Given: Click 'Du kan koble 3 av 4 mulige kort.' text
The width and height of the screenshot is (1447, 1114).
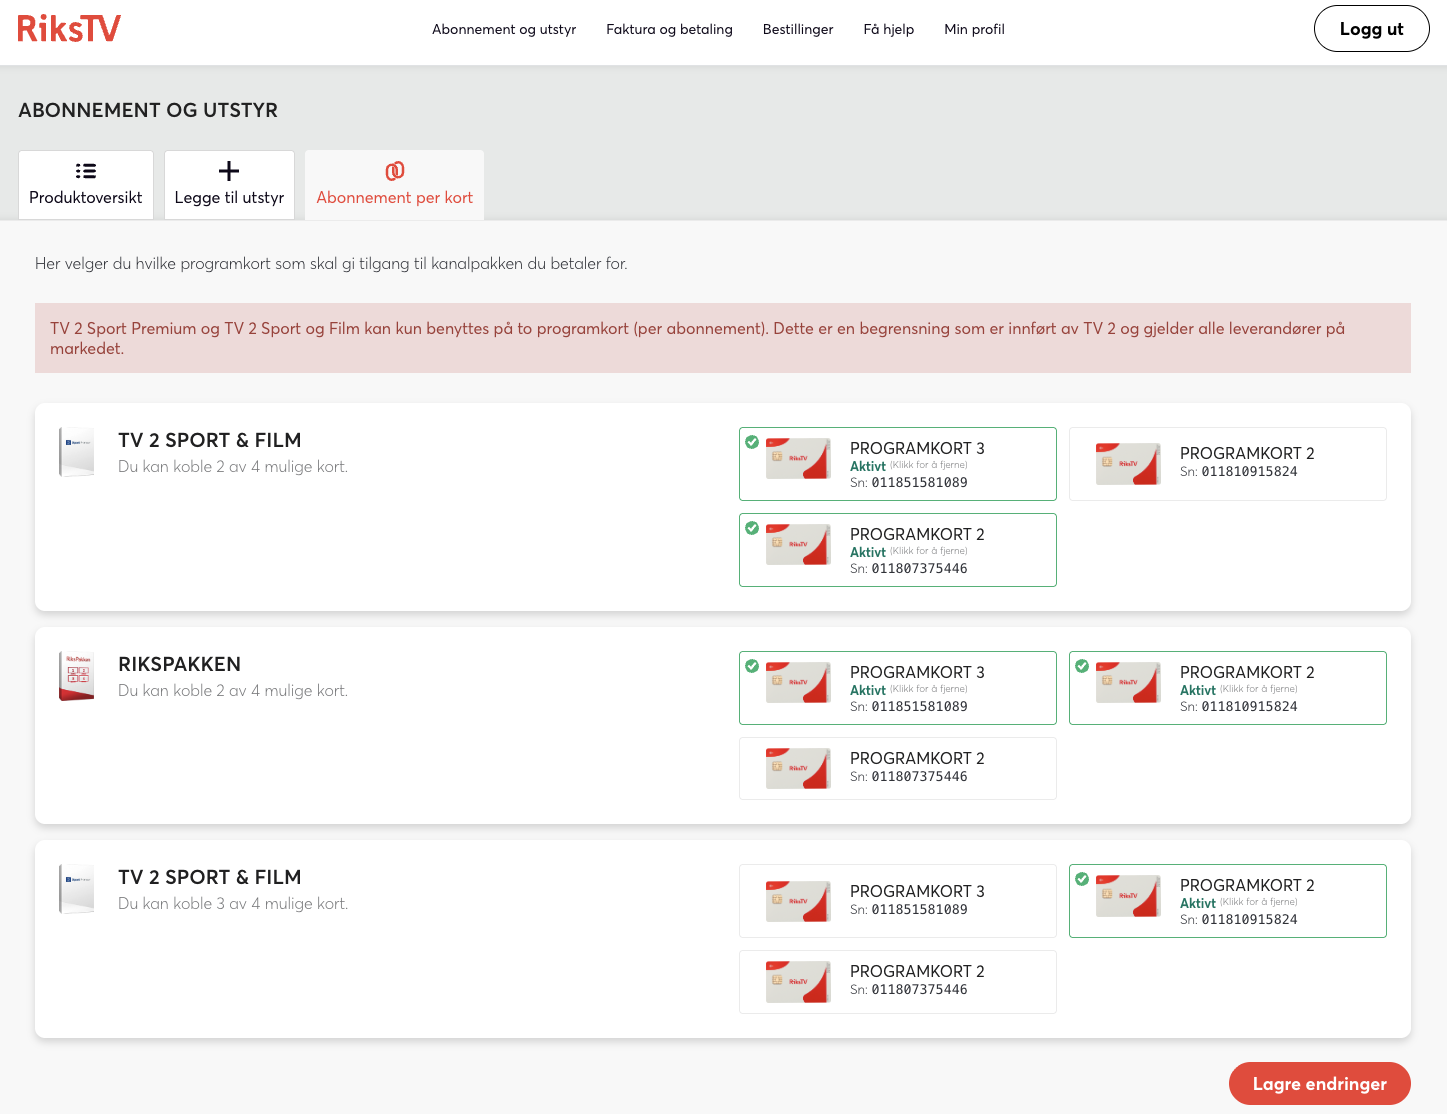Looking at the screenshot, I should [233, 904].
